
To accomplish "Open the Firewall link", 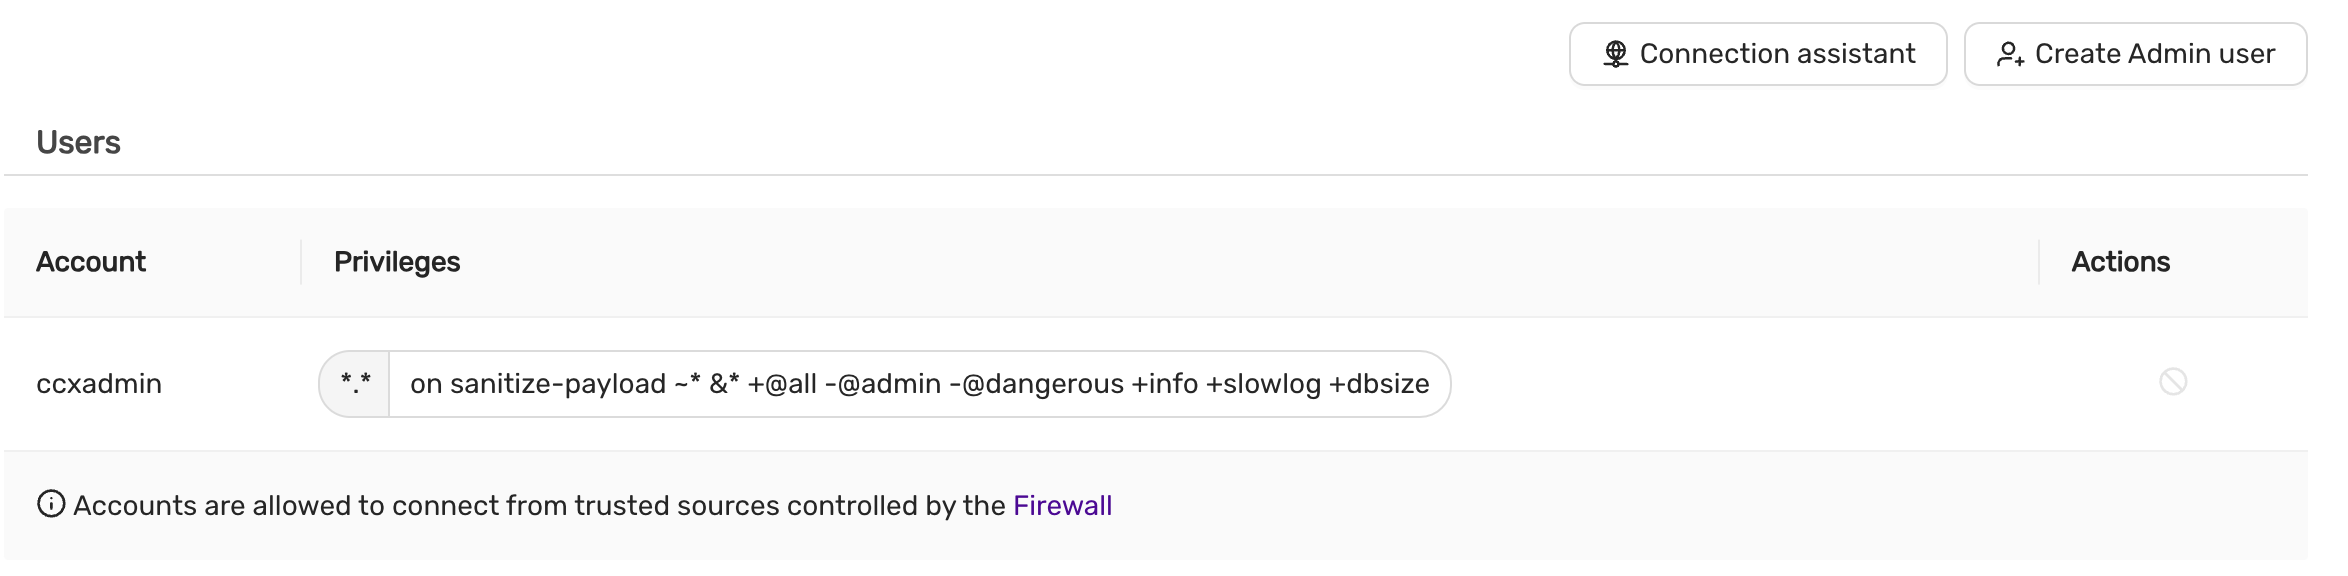I will click(x=1062, y=505).
